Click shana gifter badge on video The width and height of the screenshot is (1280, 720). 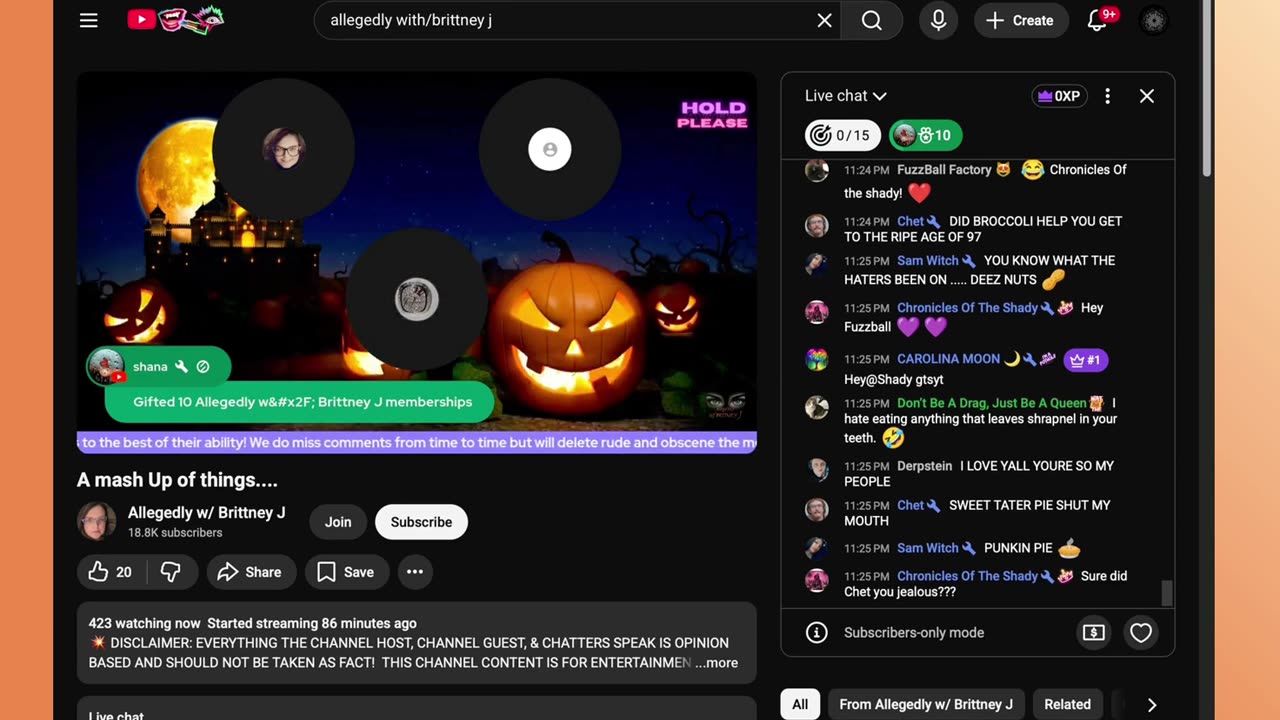coord(159,367)
